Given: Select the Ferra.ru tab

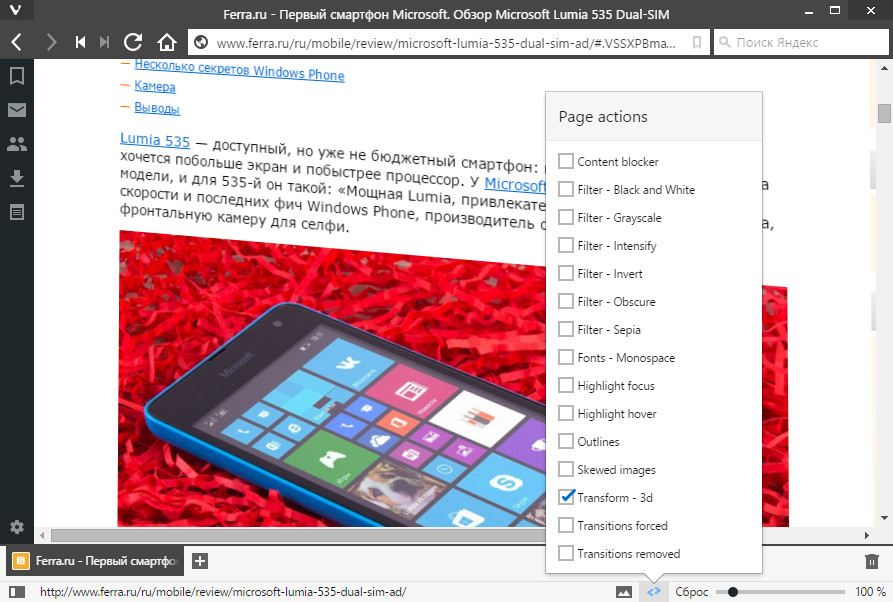Looking at the screenshot, I should click(x=95, y=561).
